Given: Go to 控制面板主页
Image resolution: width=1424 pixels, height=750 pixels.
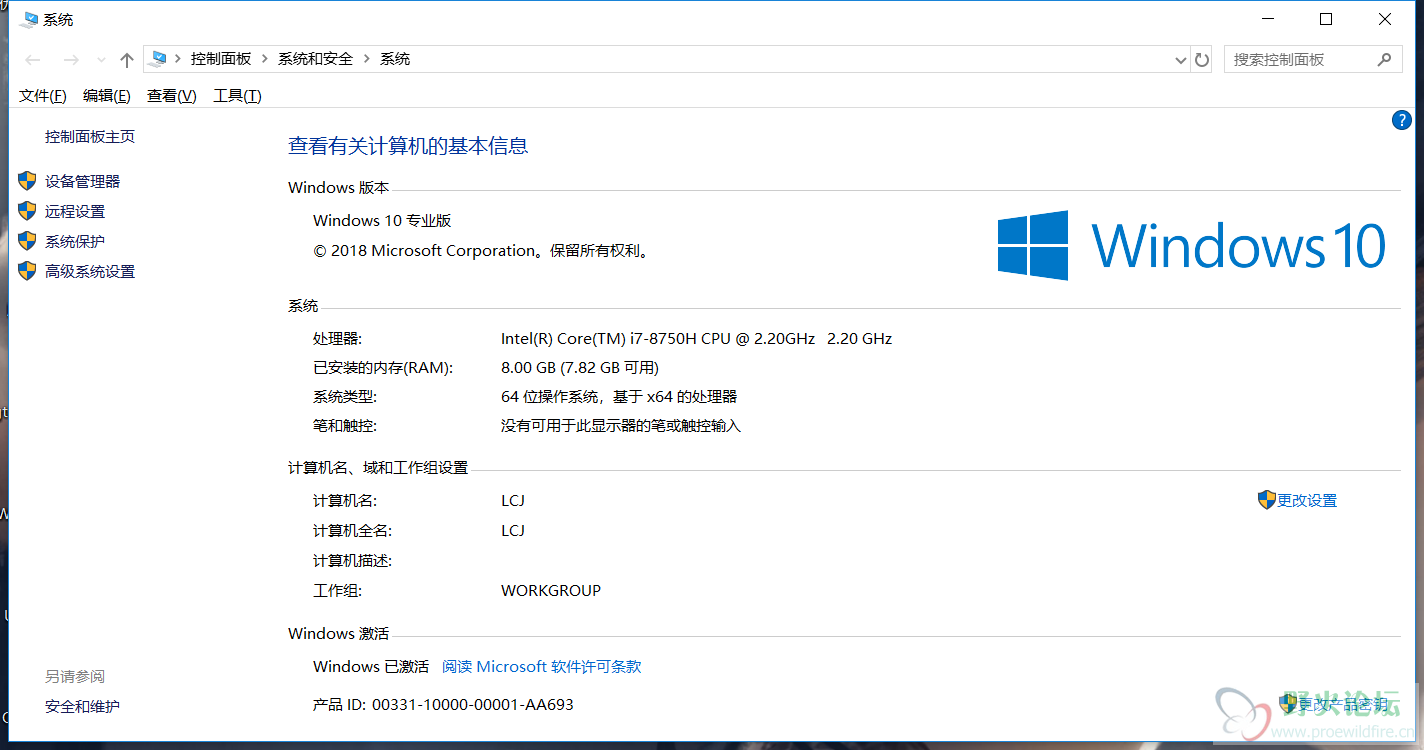Looking at the screenshot, I should click(x=90, y=137).
